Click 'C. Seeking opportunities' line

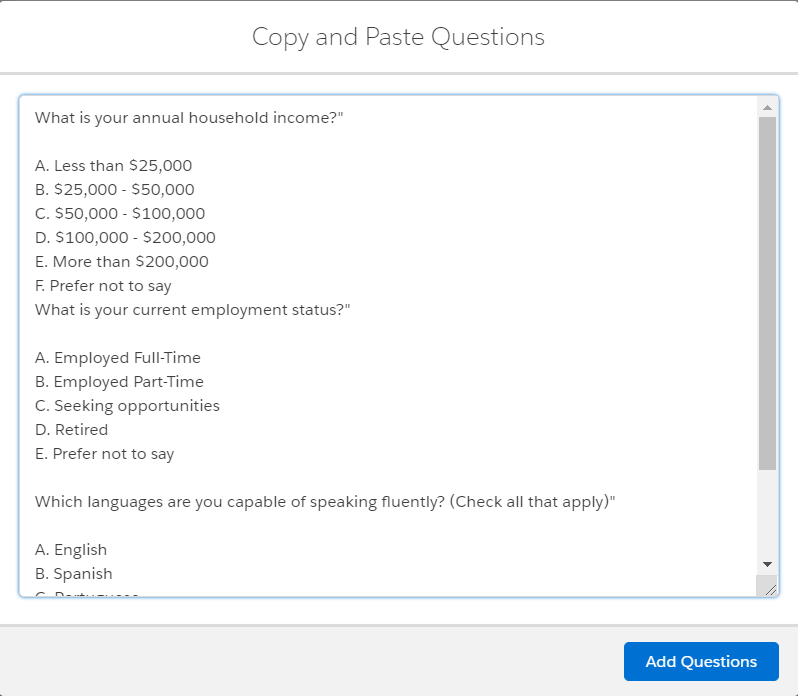(127, 406)
